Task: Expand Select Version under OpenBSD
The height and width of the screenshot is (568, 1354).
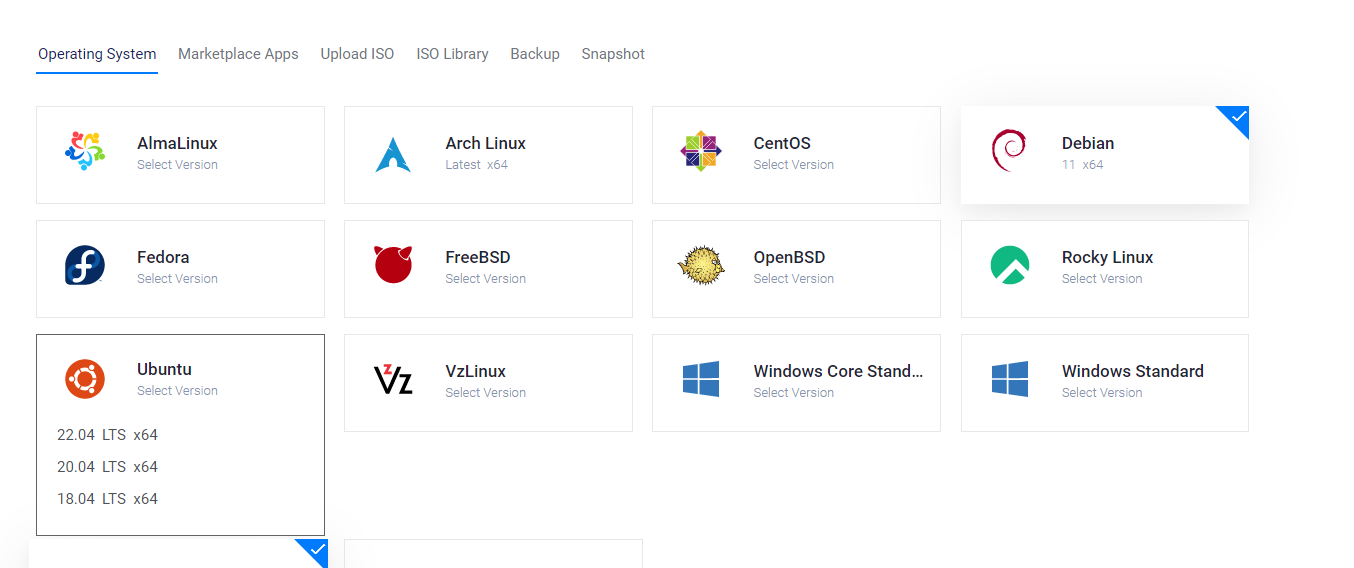Action: [794, 279]
